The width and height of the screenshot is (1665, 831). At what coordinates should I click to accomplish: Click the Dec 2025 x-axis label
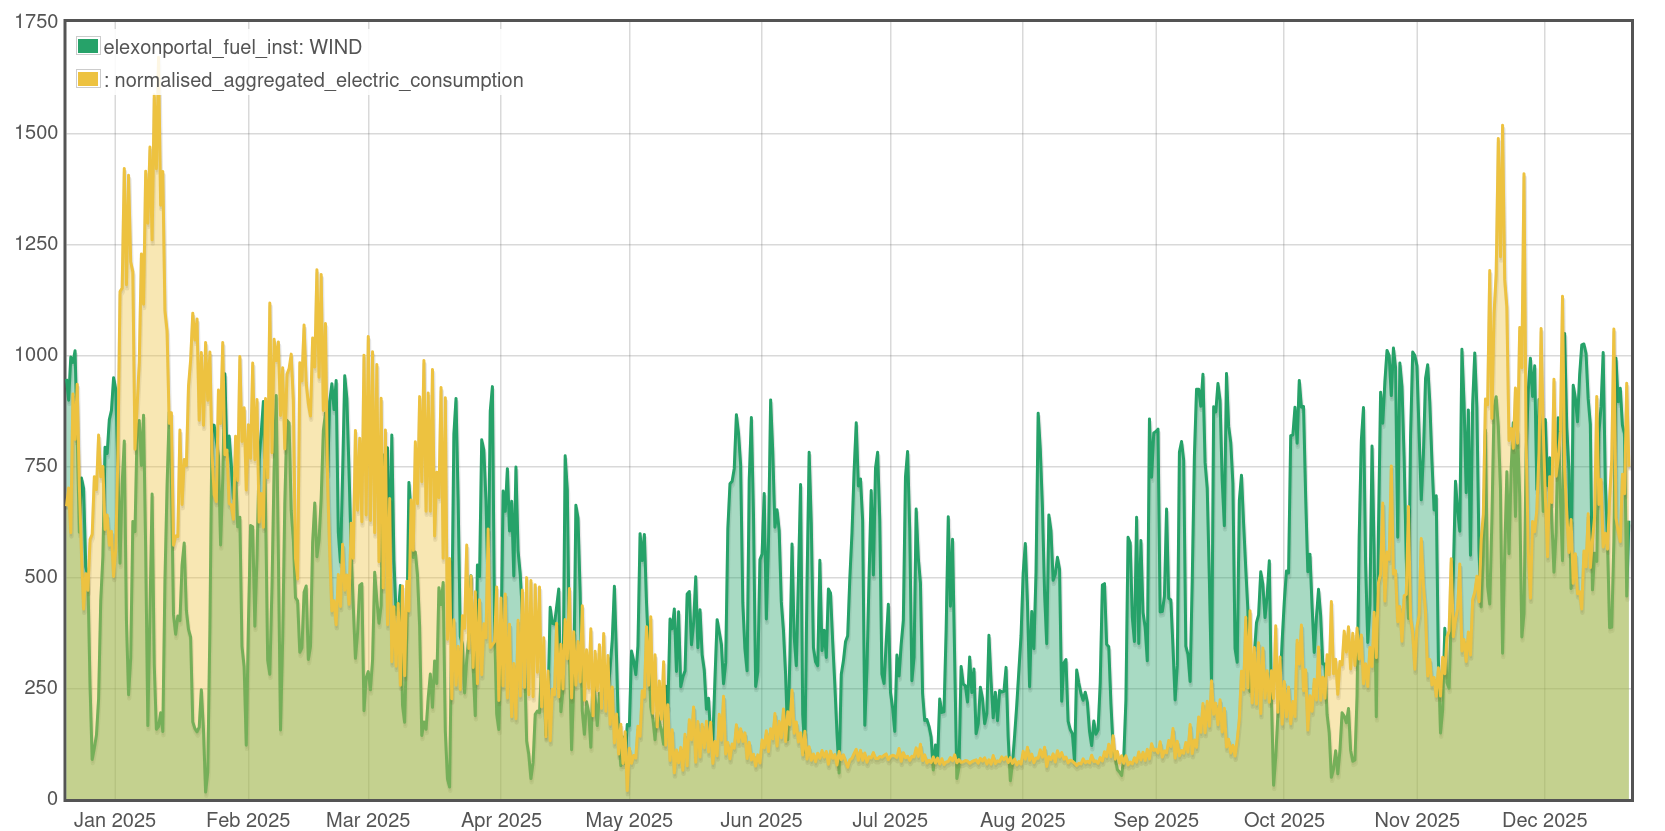[1545, 820]
